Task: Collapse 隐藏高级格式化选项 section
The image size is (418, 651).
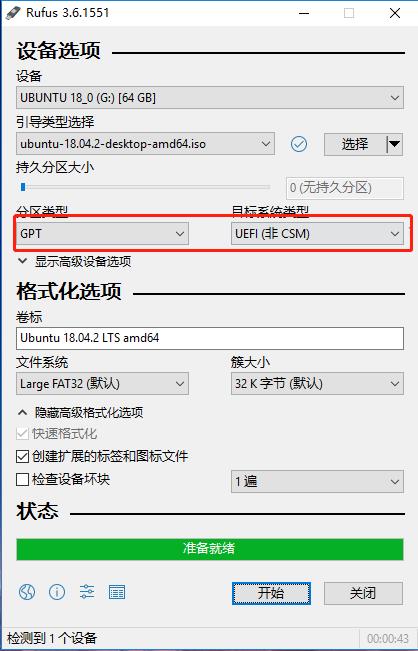Action: [81, 412]
